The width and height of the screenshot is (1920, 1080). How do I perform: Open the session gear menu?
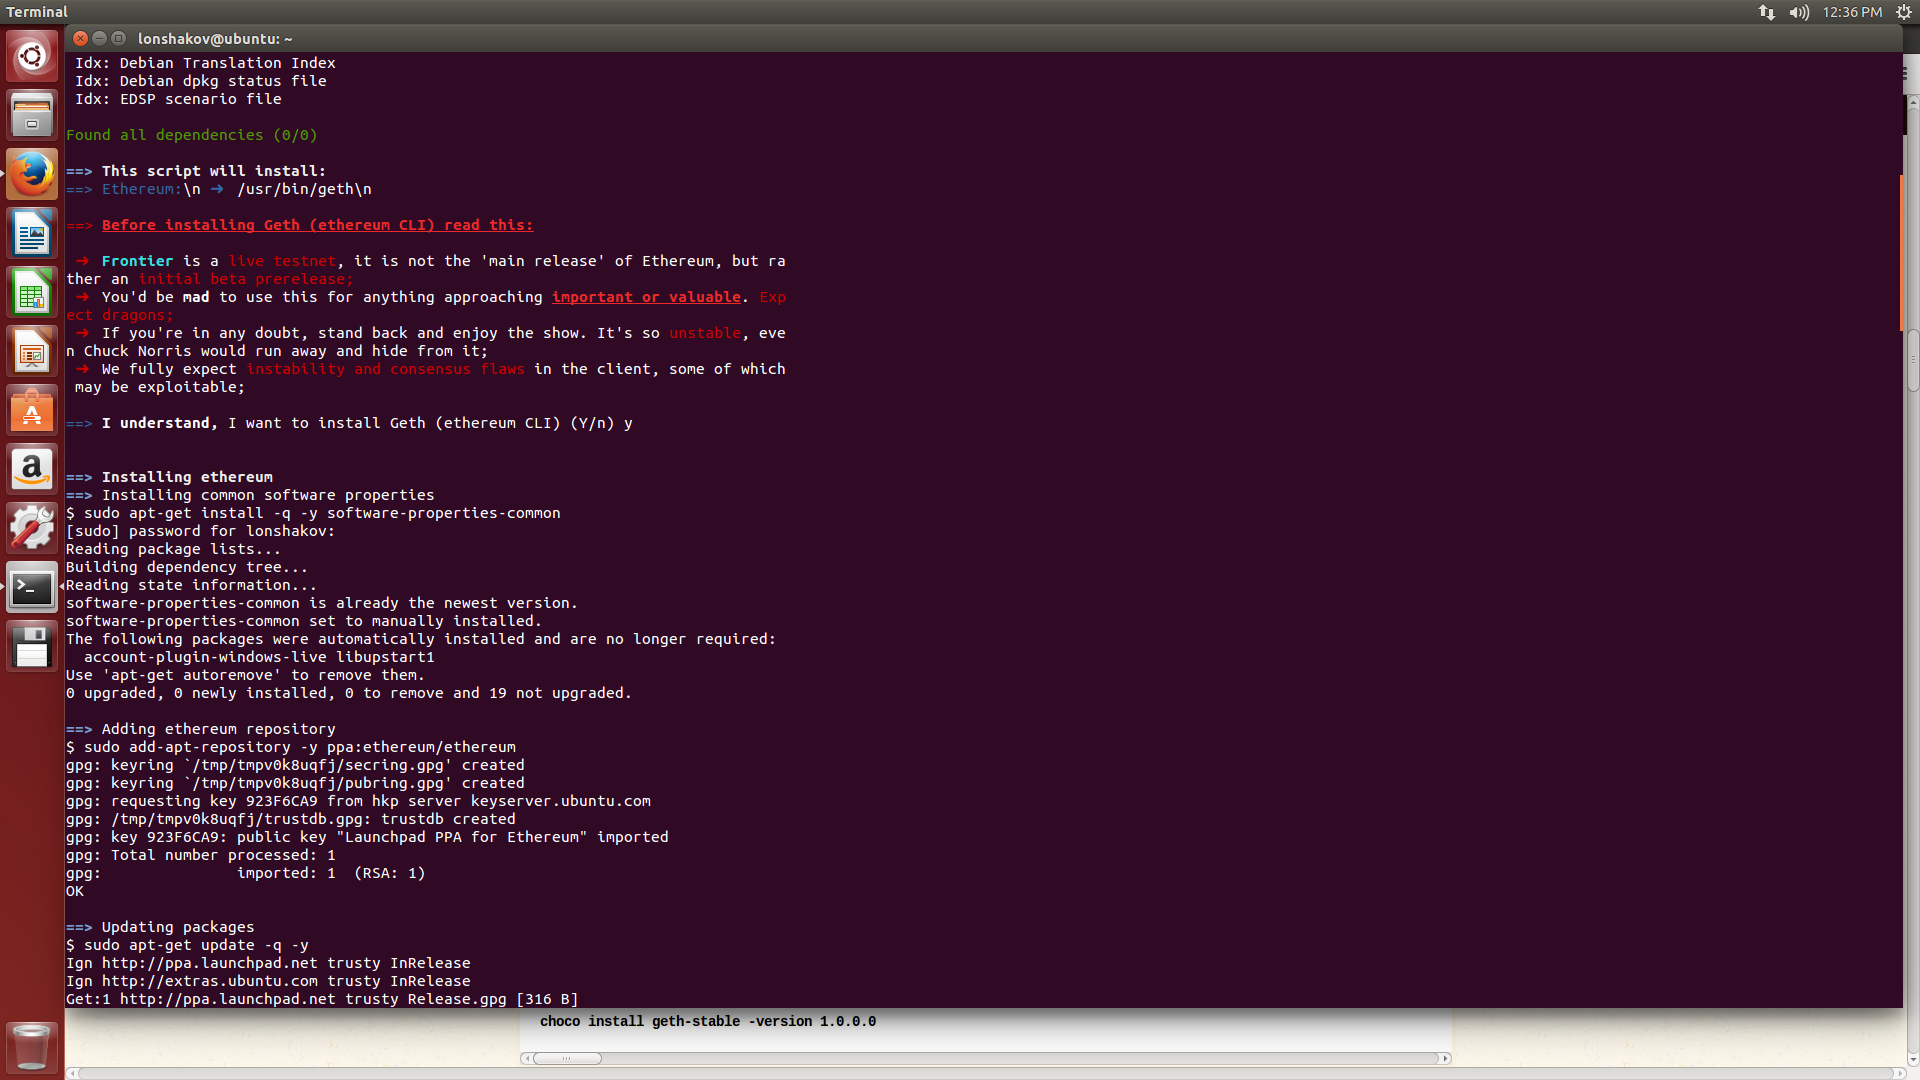[x=1904, y=12]
